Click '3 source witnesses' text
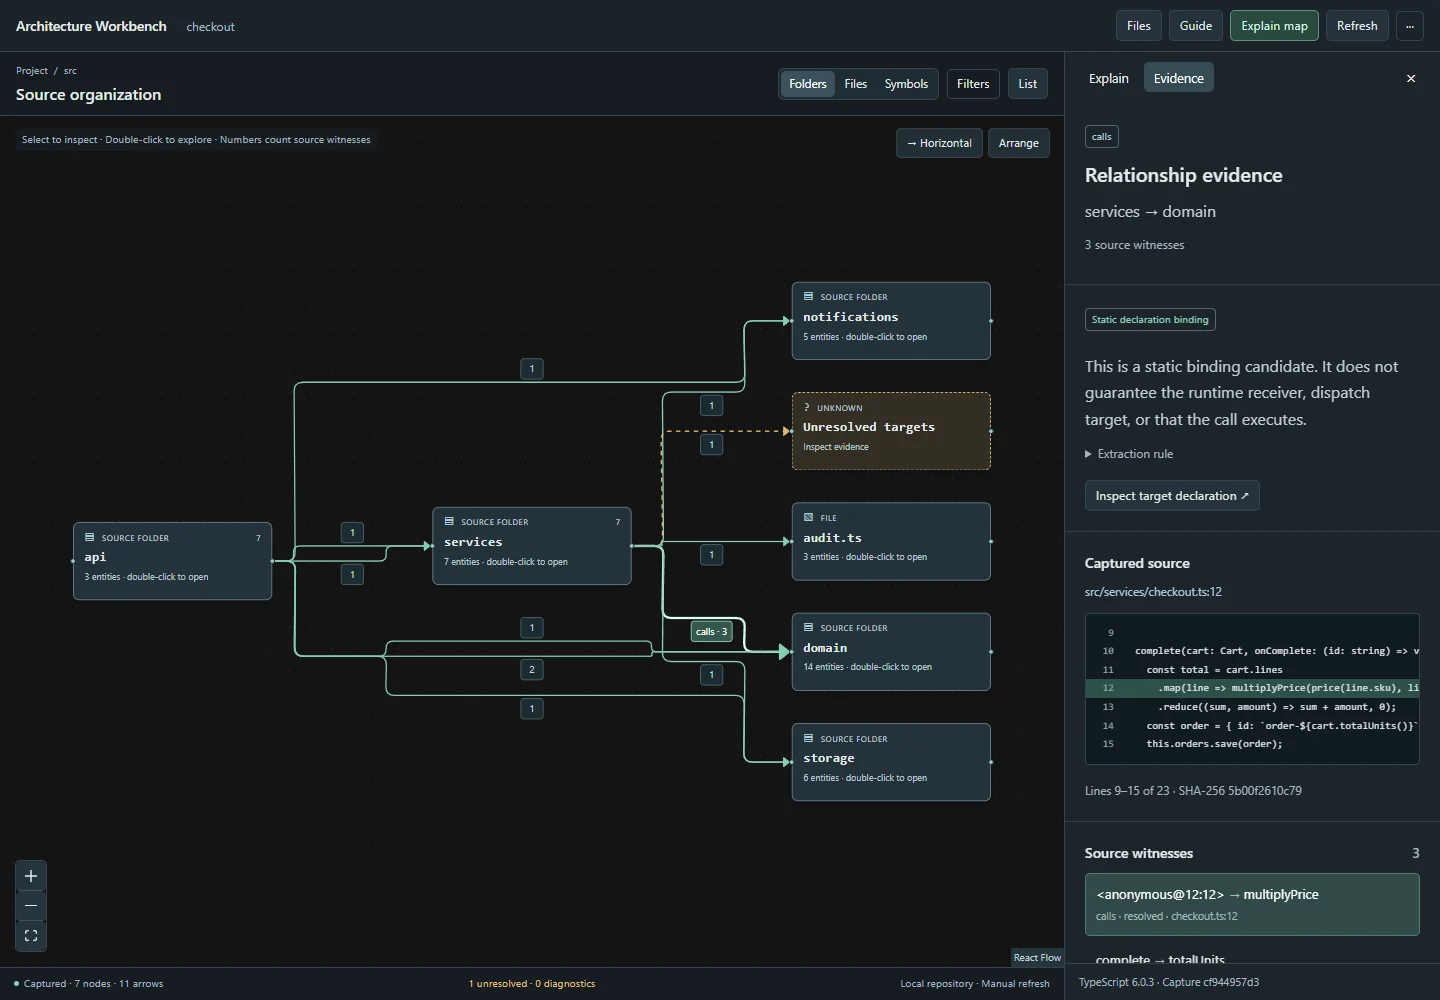 tap(1134, 245)
